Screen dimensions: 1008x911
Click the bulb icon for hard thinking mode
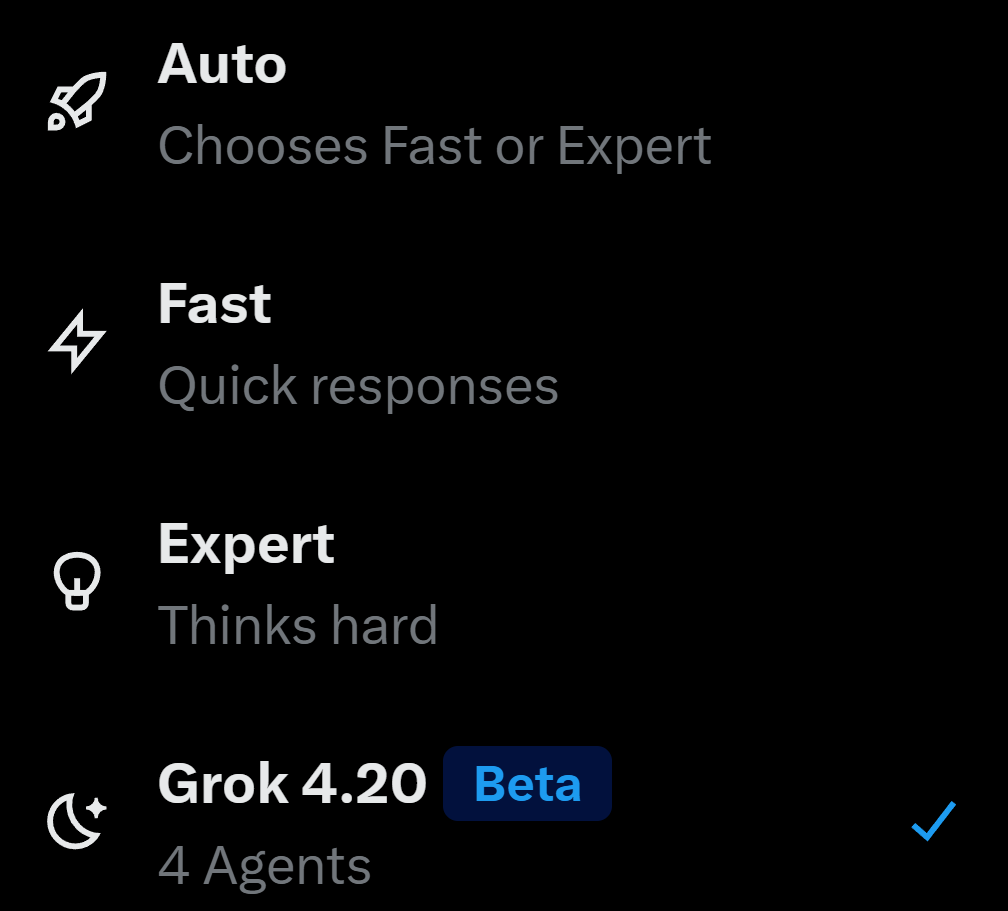coord(77,582)
